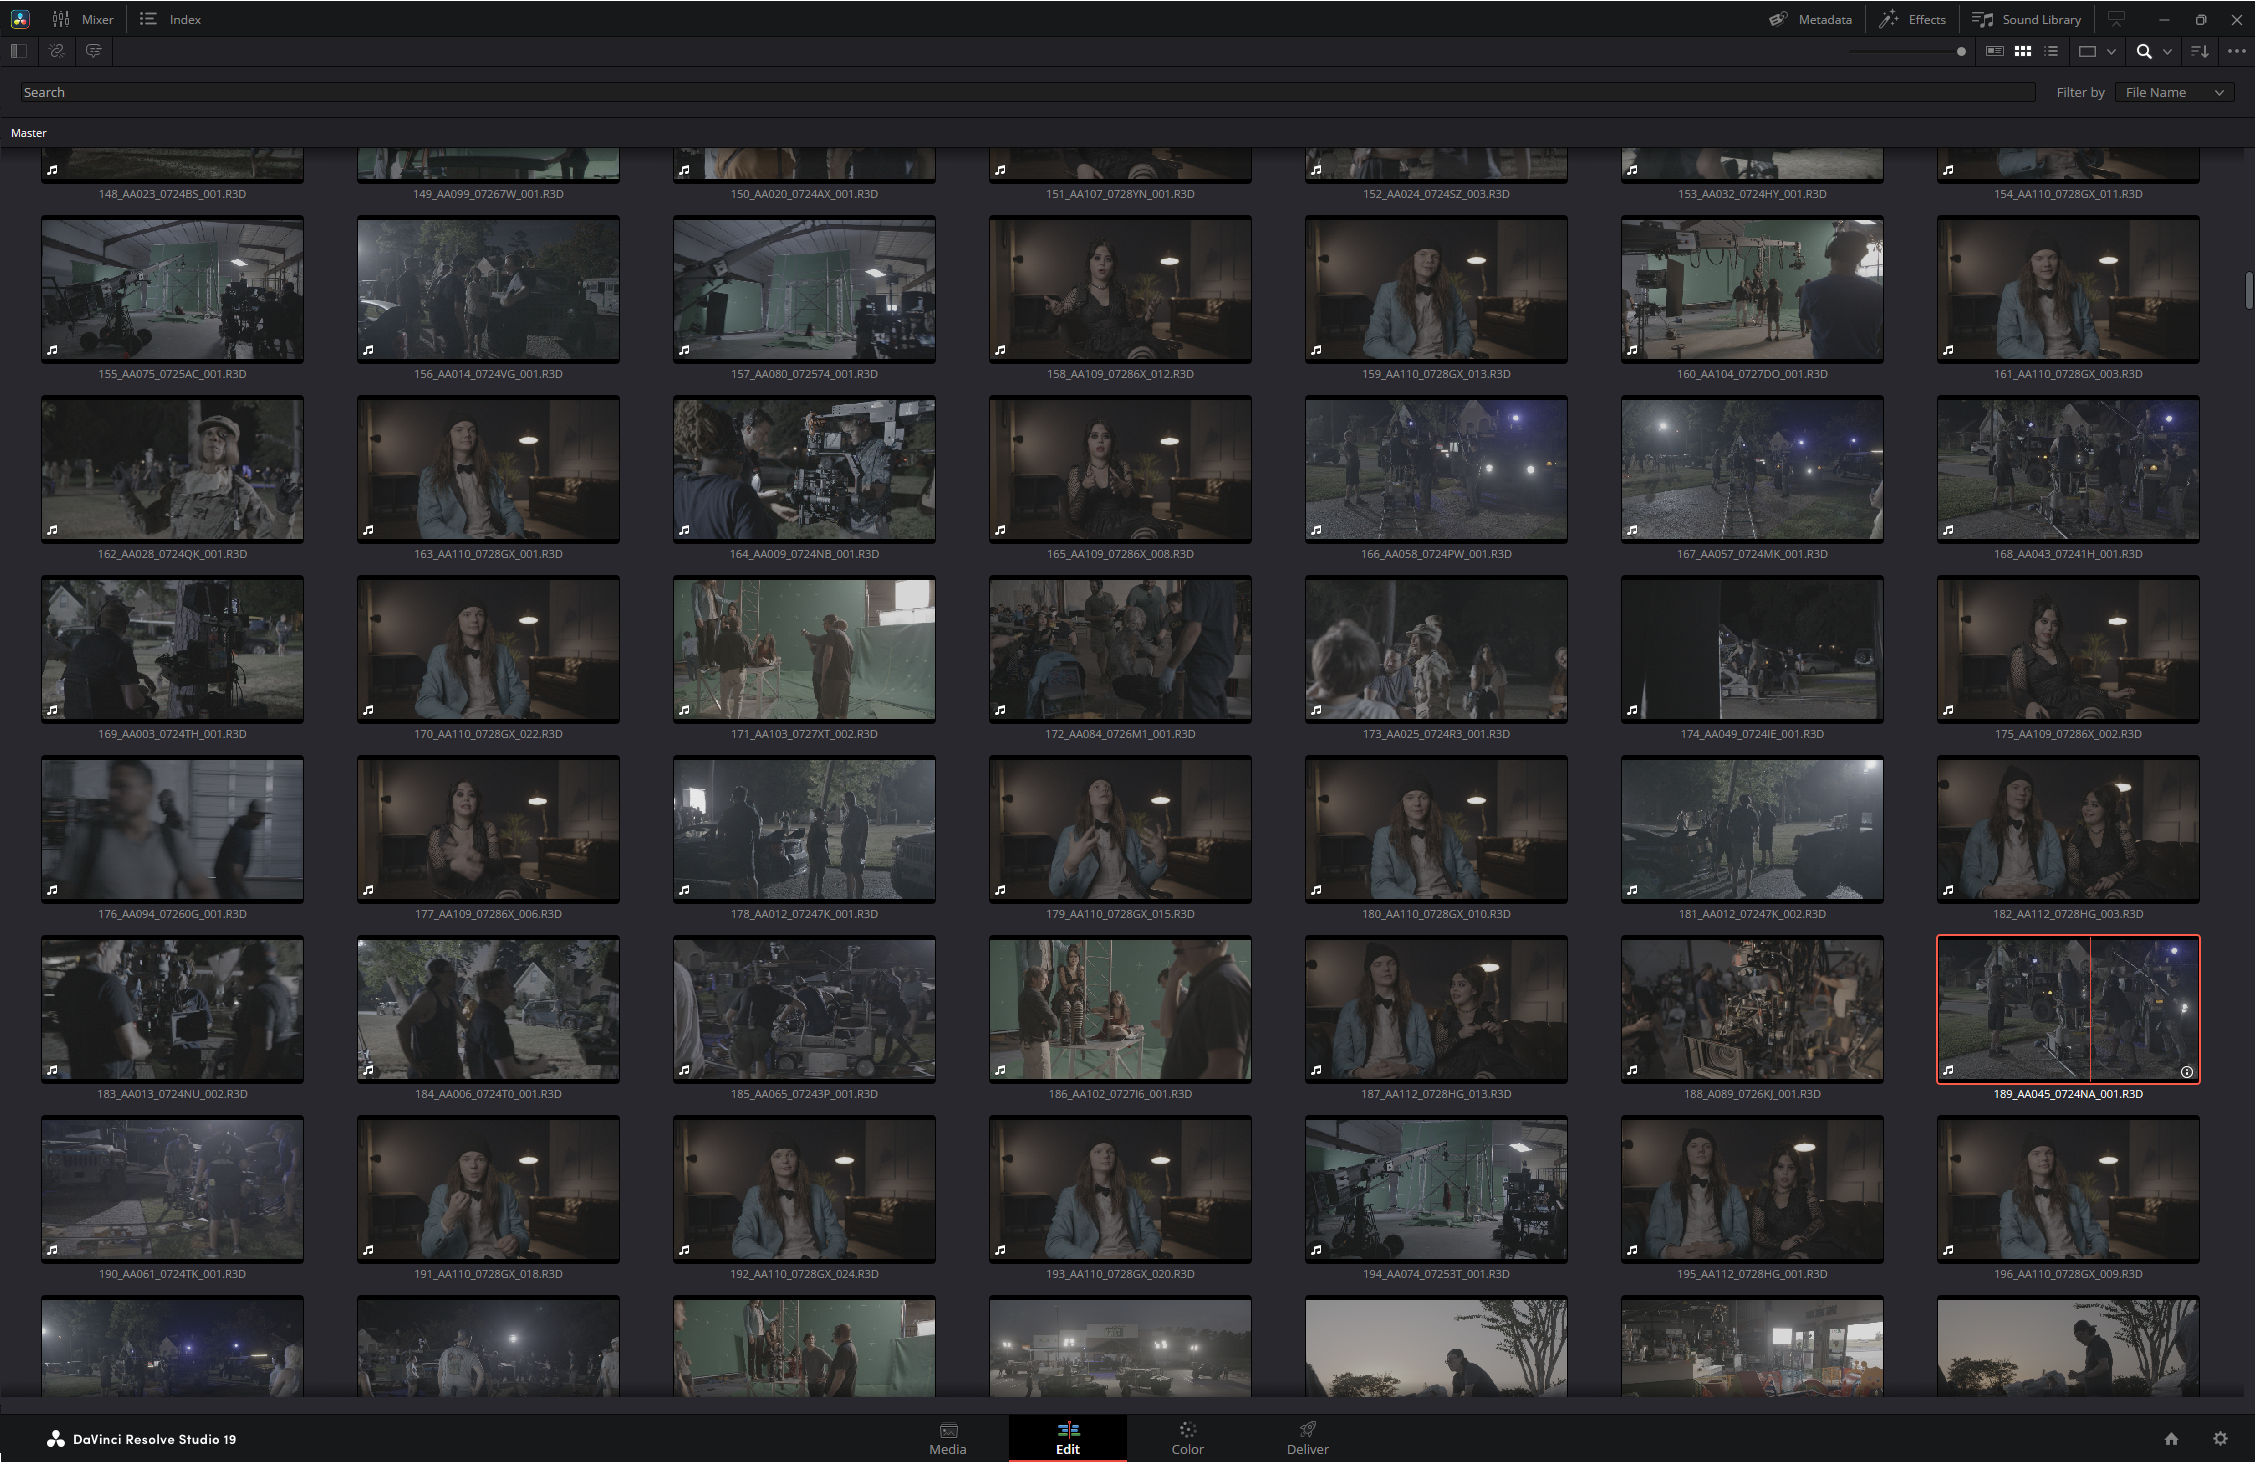2256x1464 pixels.
Task: Click the magnifying glass search icon
Action: pyautogui.click(x=2144, y=51)
